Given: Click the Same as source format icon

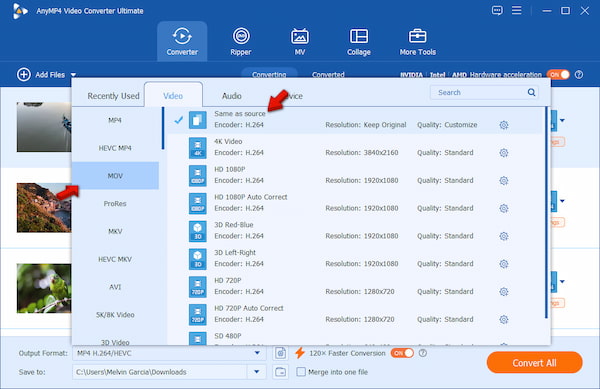Looking at the screenshot, I should pos(197,120).
